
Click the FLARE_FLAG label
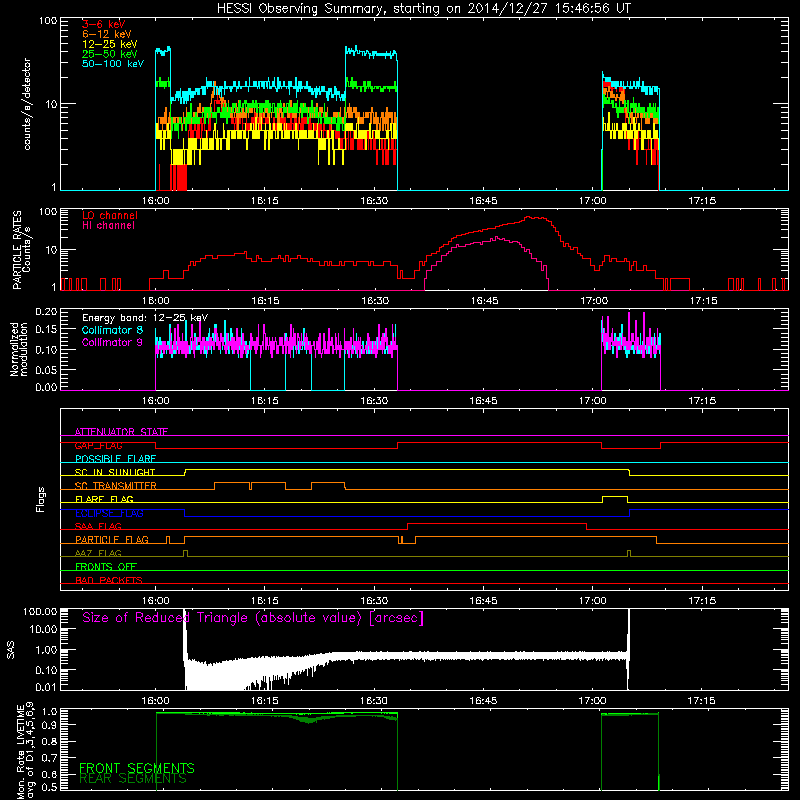pos(104,499)
